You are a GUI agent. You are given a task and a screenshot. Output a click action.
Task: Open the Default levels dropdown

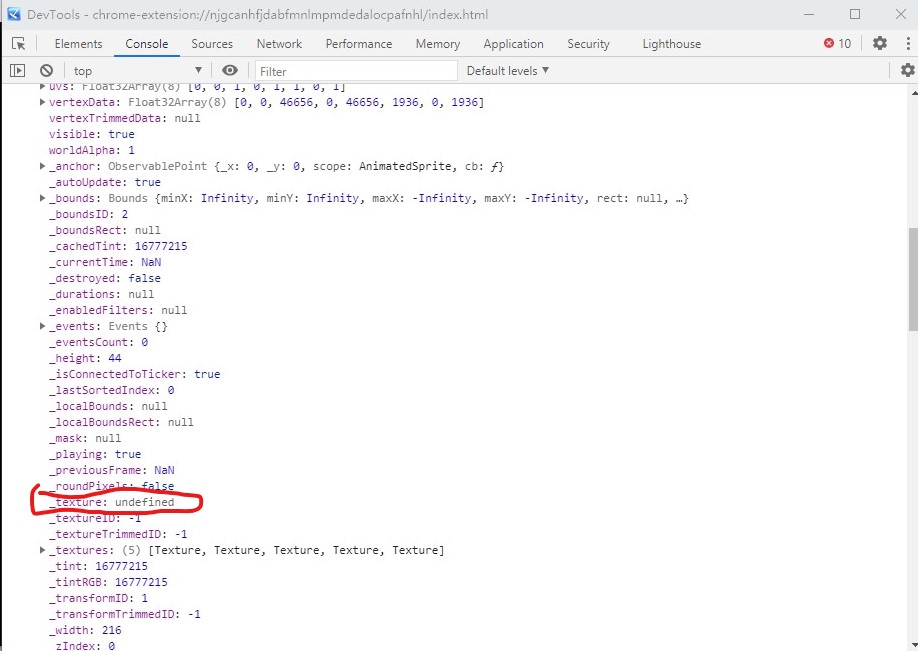508,71
